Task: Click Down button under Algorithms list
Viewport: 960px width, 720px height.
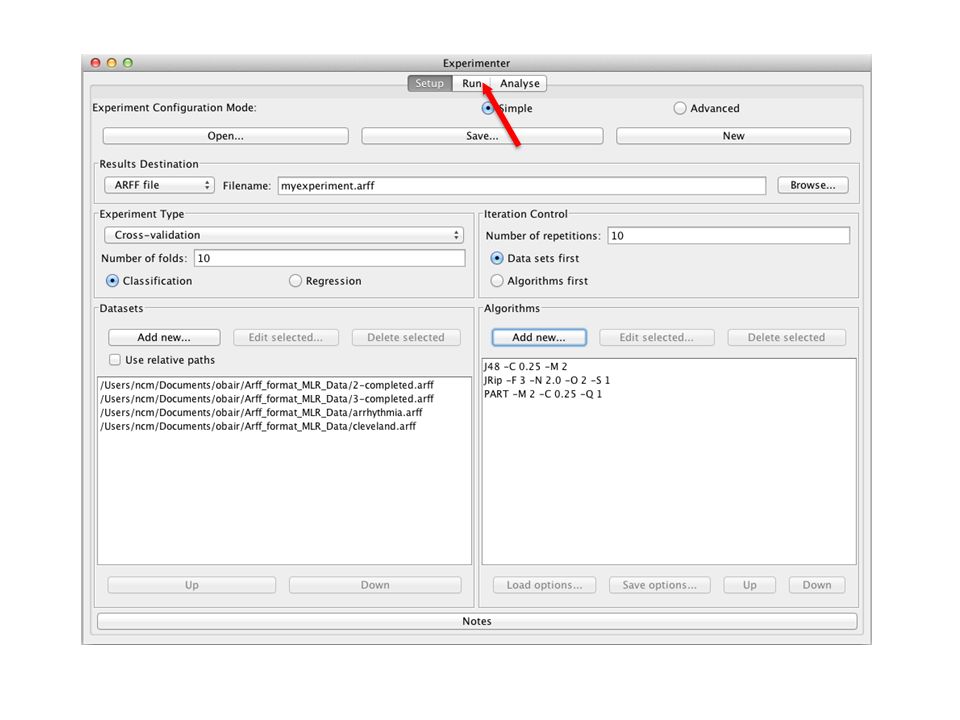Action: 817,585
